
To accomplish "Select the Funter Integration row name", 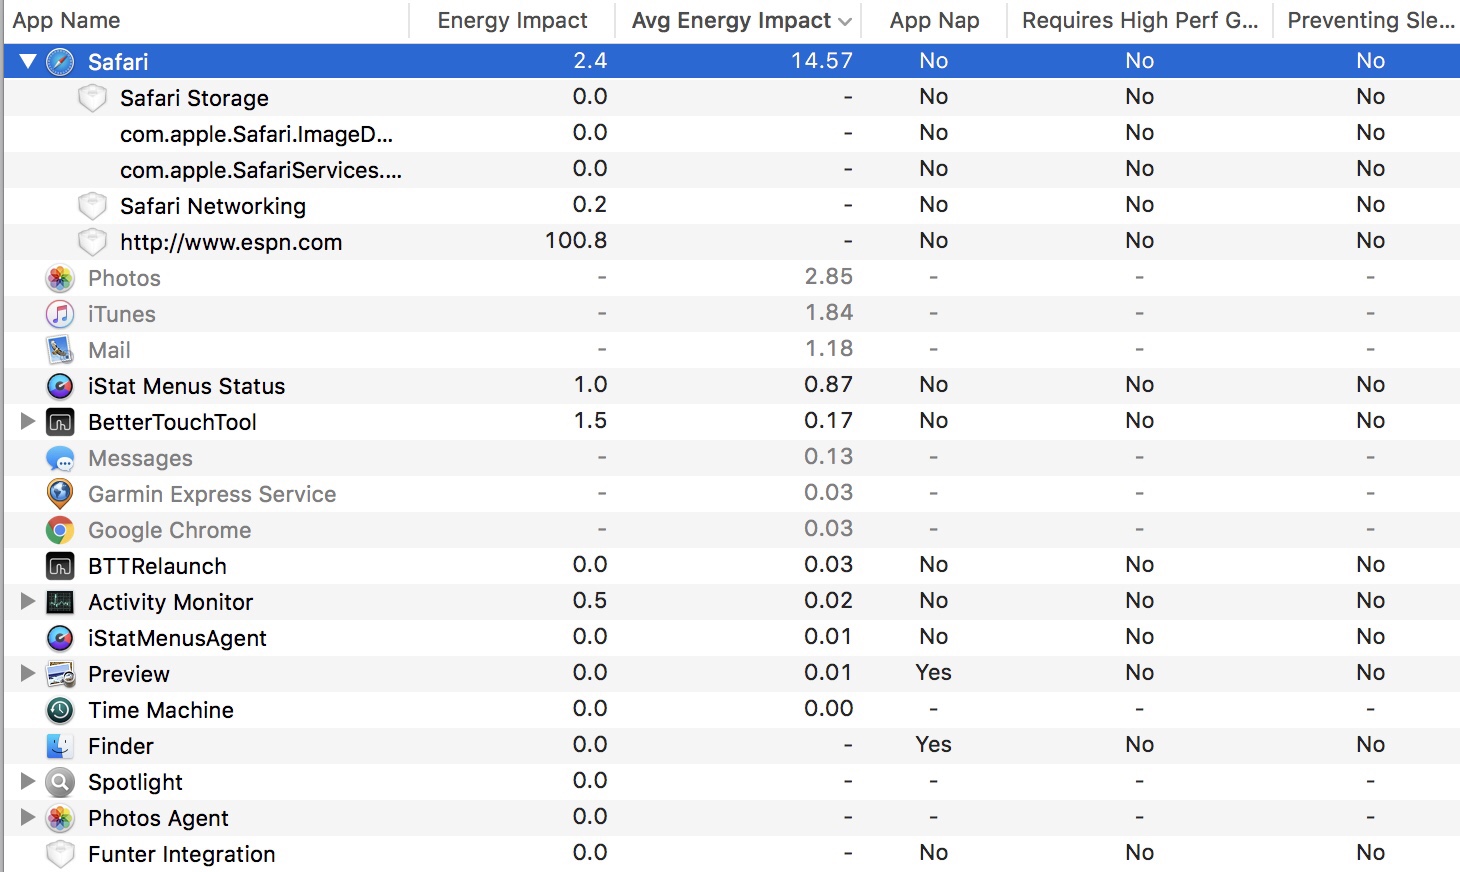I will 182,854.
